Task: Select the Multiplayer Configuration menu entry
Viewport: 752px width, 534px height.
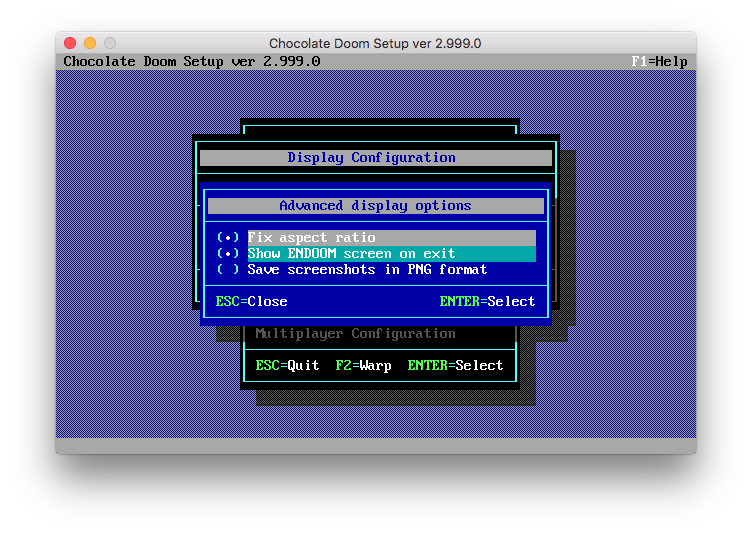Action: pyautogui.click(x=355, y=333)
